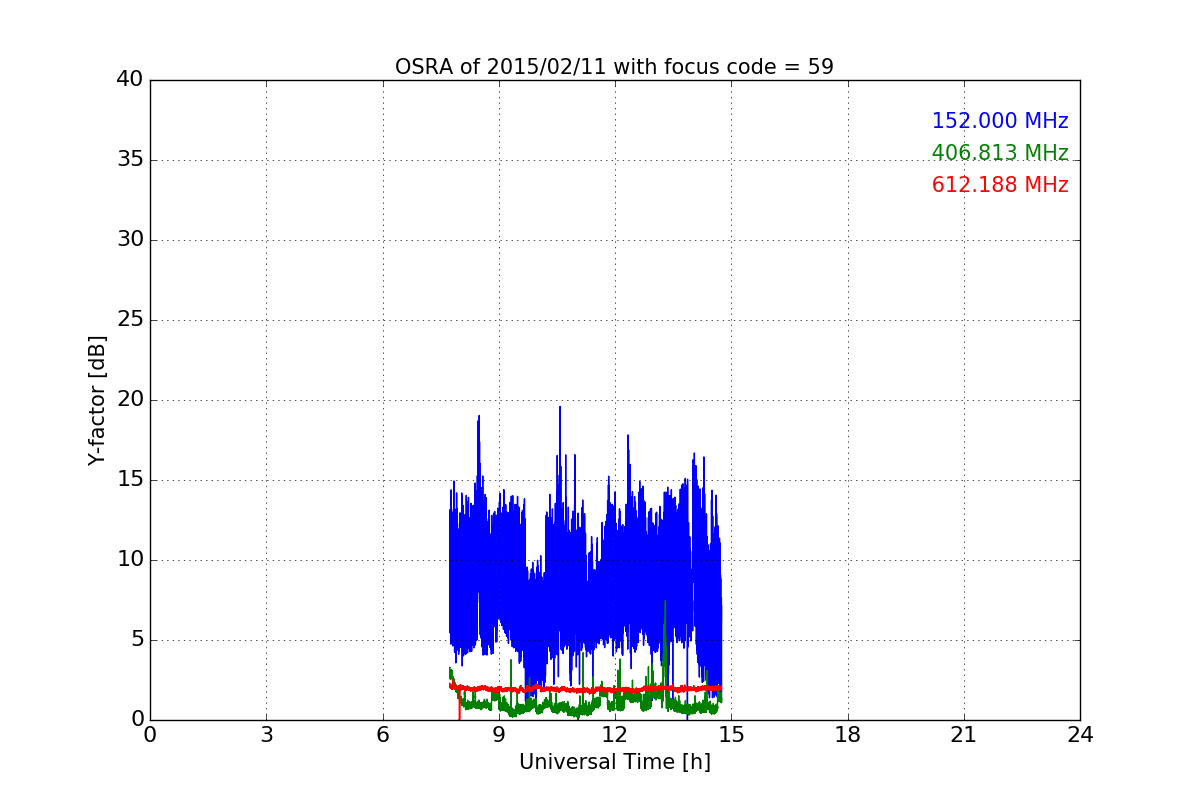
Task: Click the x-axis tick label 24
Action: tap(1079, 735)
